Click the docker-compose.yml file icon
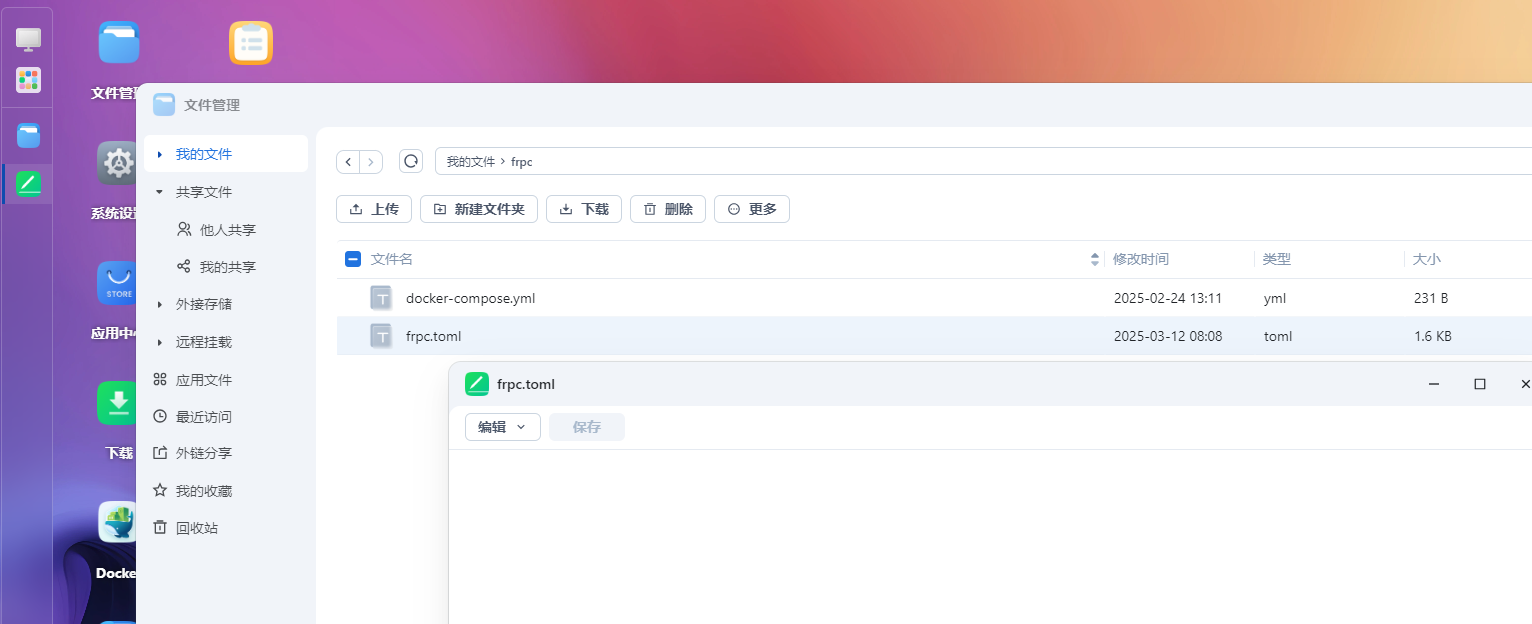 point(381,298)
